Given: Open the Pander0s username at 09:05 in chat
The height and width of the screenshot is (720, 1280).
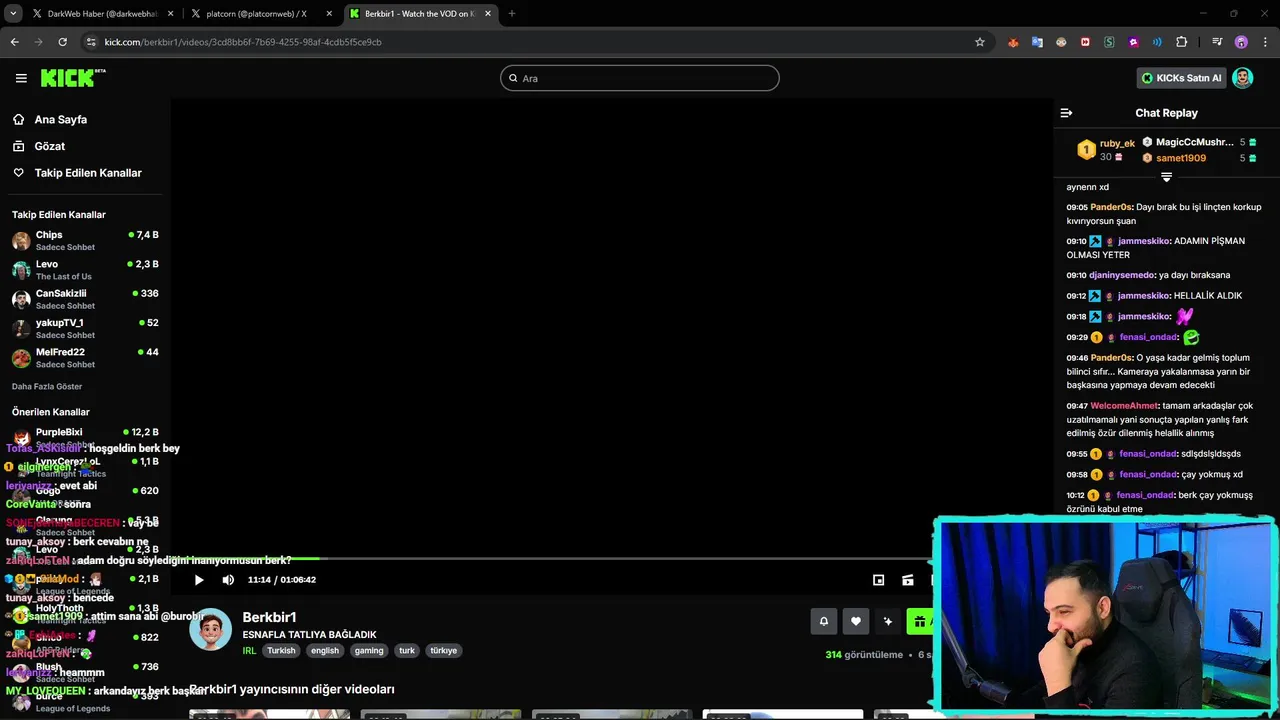Looking at the screenshot, I should [1111, 207].
